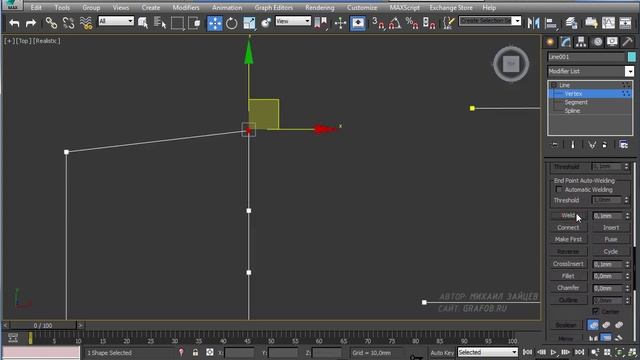640x360 pixels.
Task: Click the Redo arrow icon
Action: 31,23
